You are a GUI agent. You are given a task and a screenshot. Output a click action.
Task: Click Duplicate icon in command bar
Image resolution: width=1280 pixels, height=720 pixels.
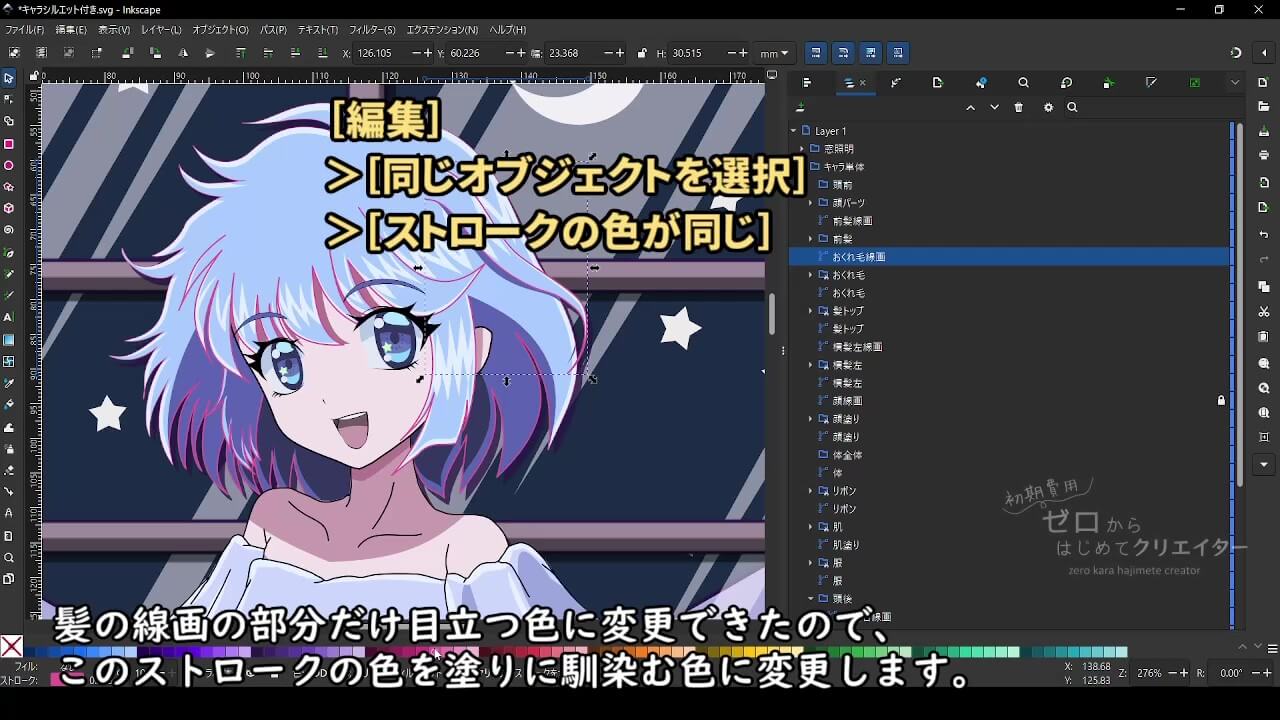1264,287
